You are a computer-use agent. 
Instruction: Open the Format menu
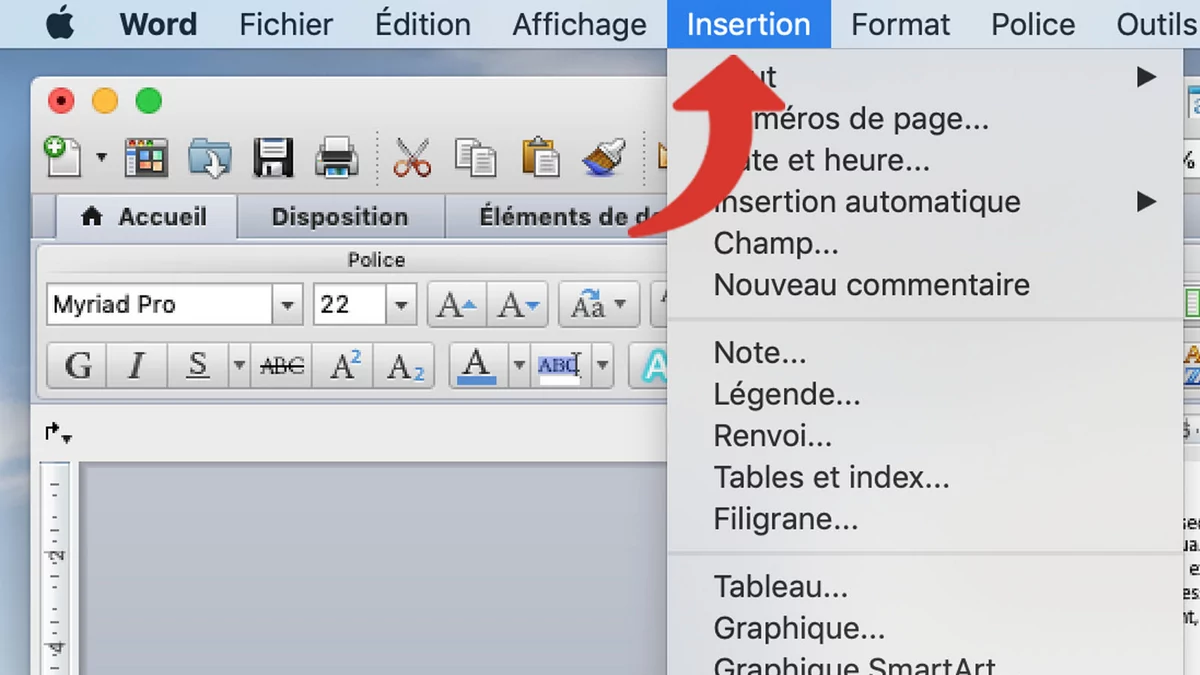[x=900, y=24]
